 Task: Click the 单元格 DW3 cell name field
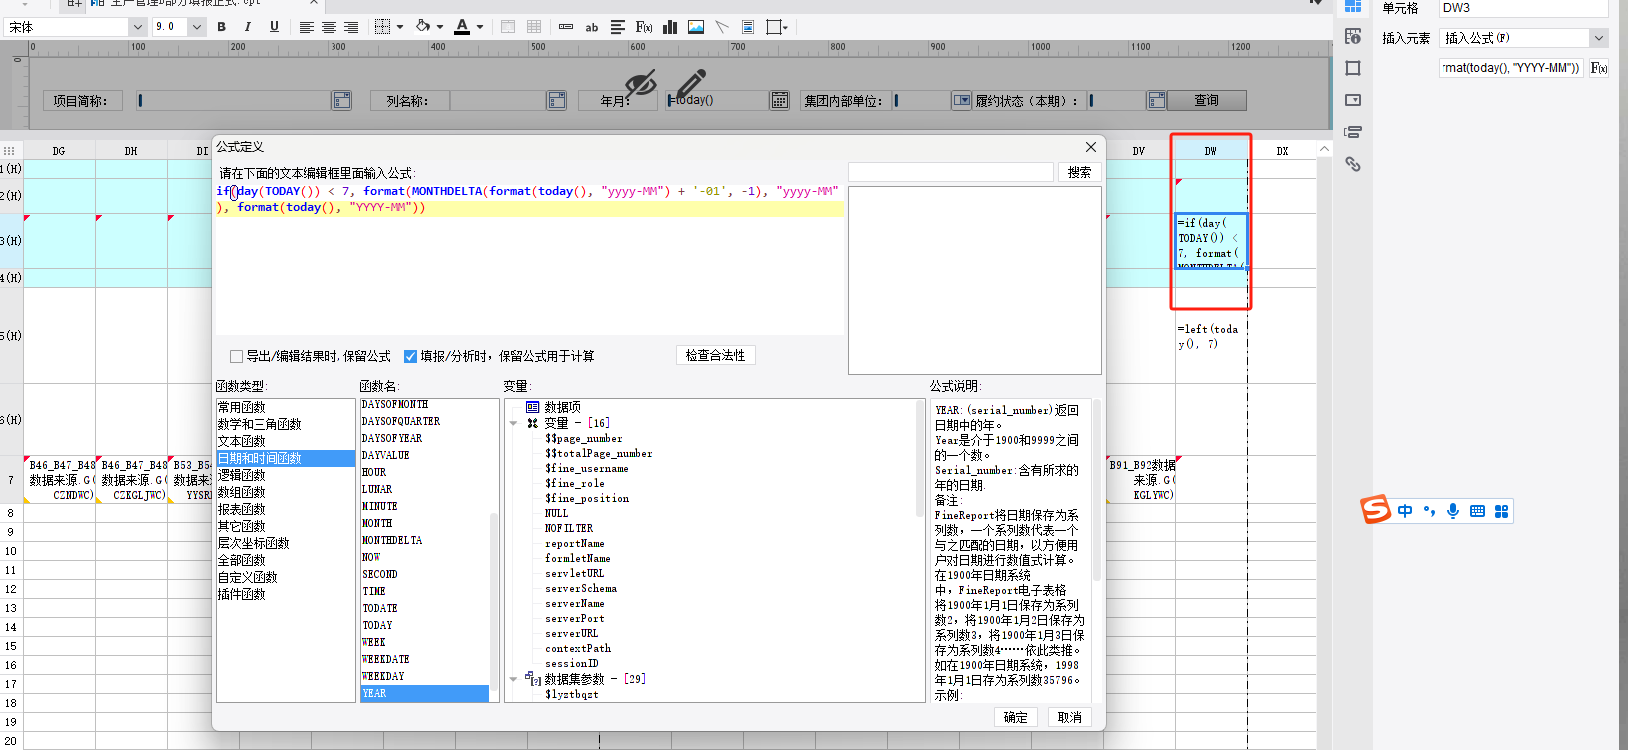click(x=1523, y=8)
